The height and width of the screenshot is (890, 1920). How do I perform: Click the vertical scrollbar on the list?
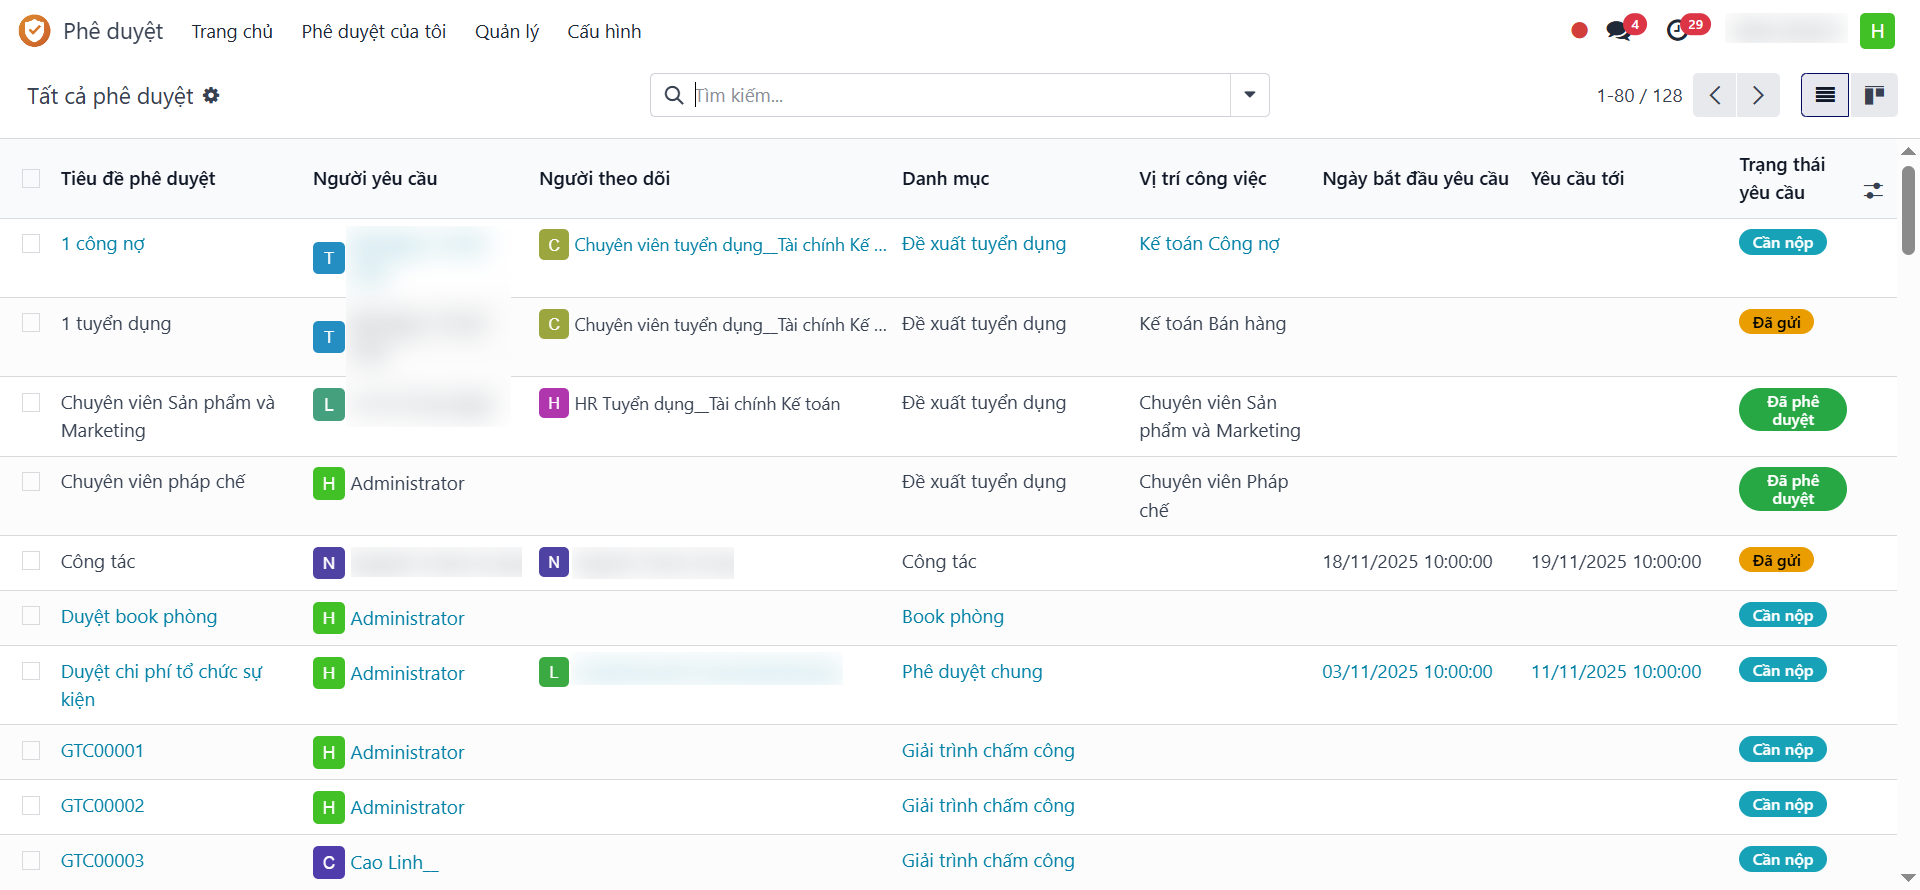coord(1908,210)
